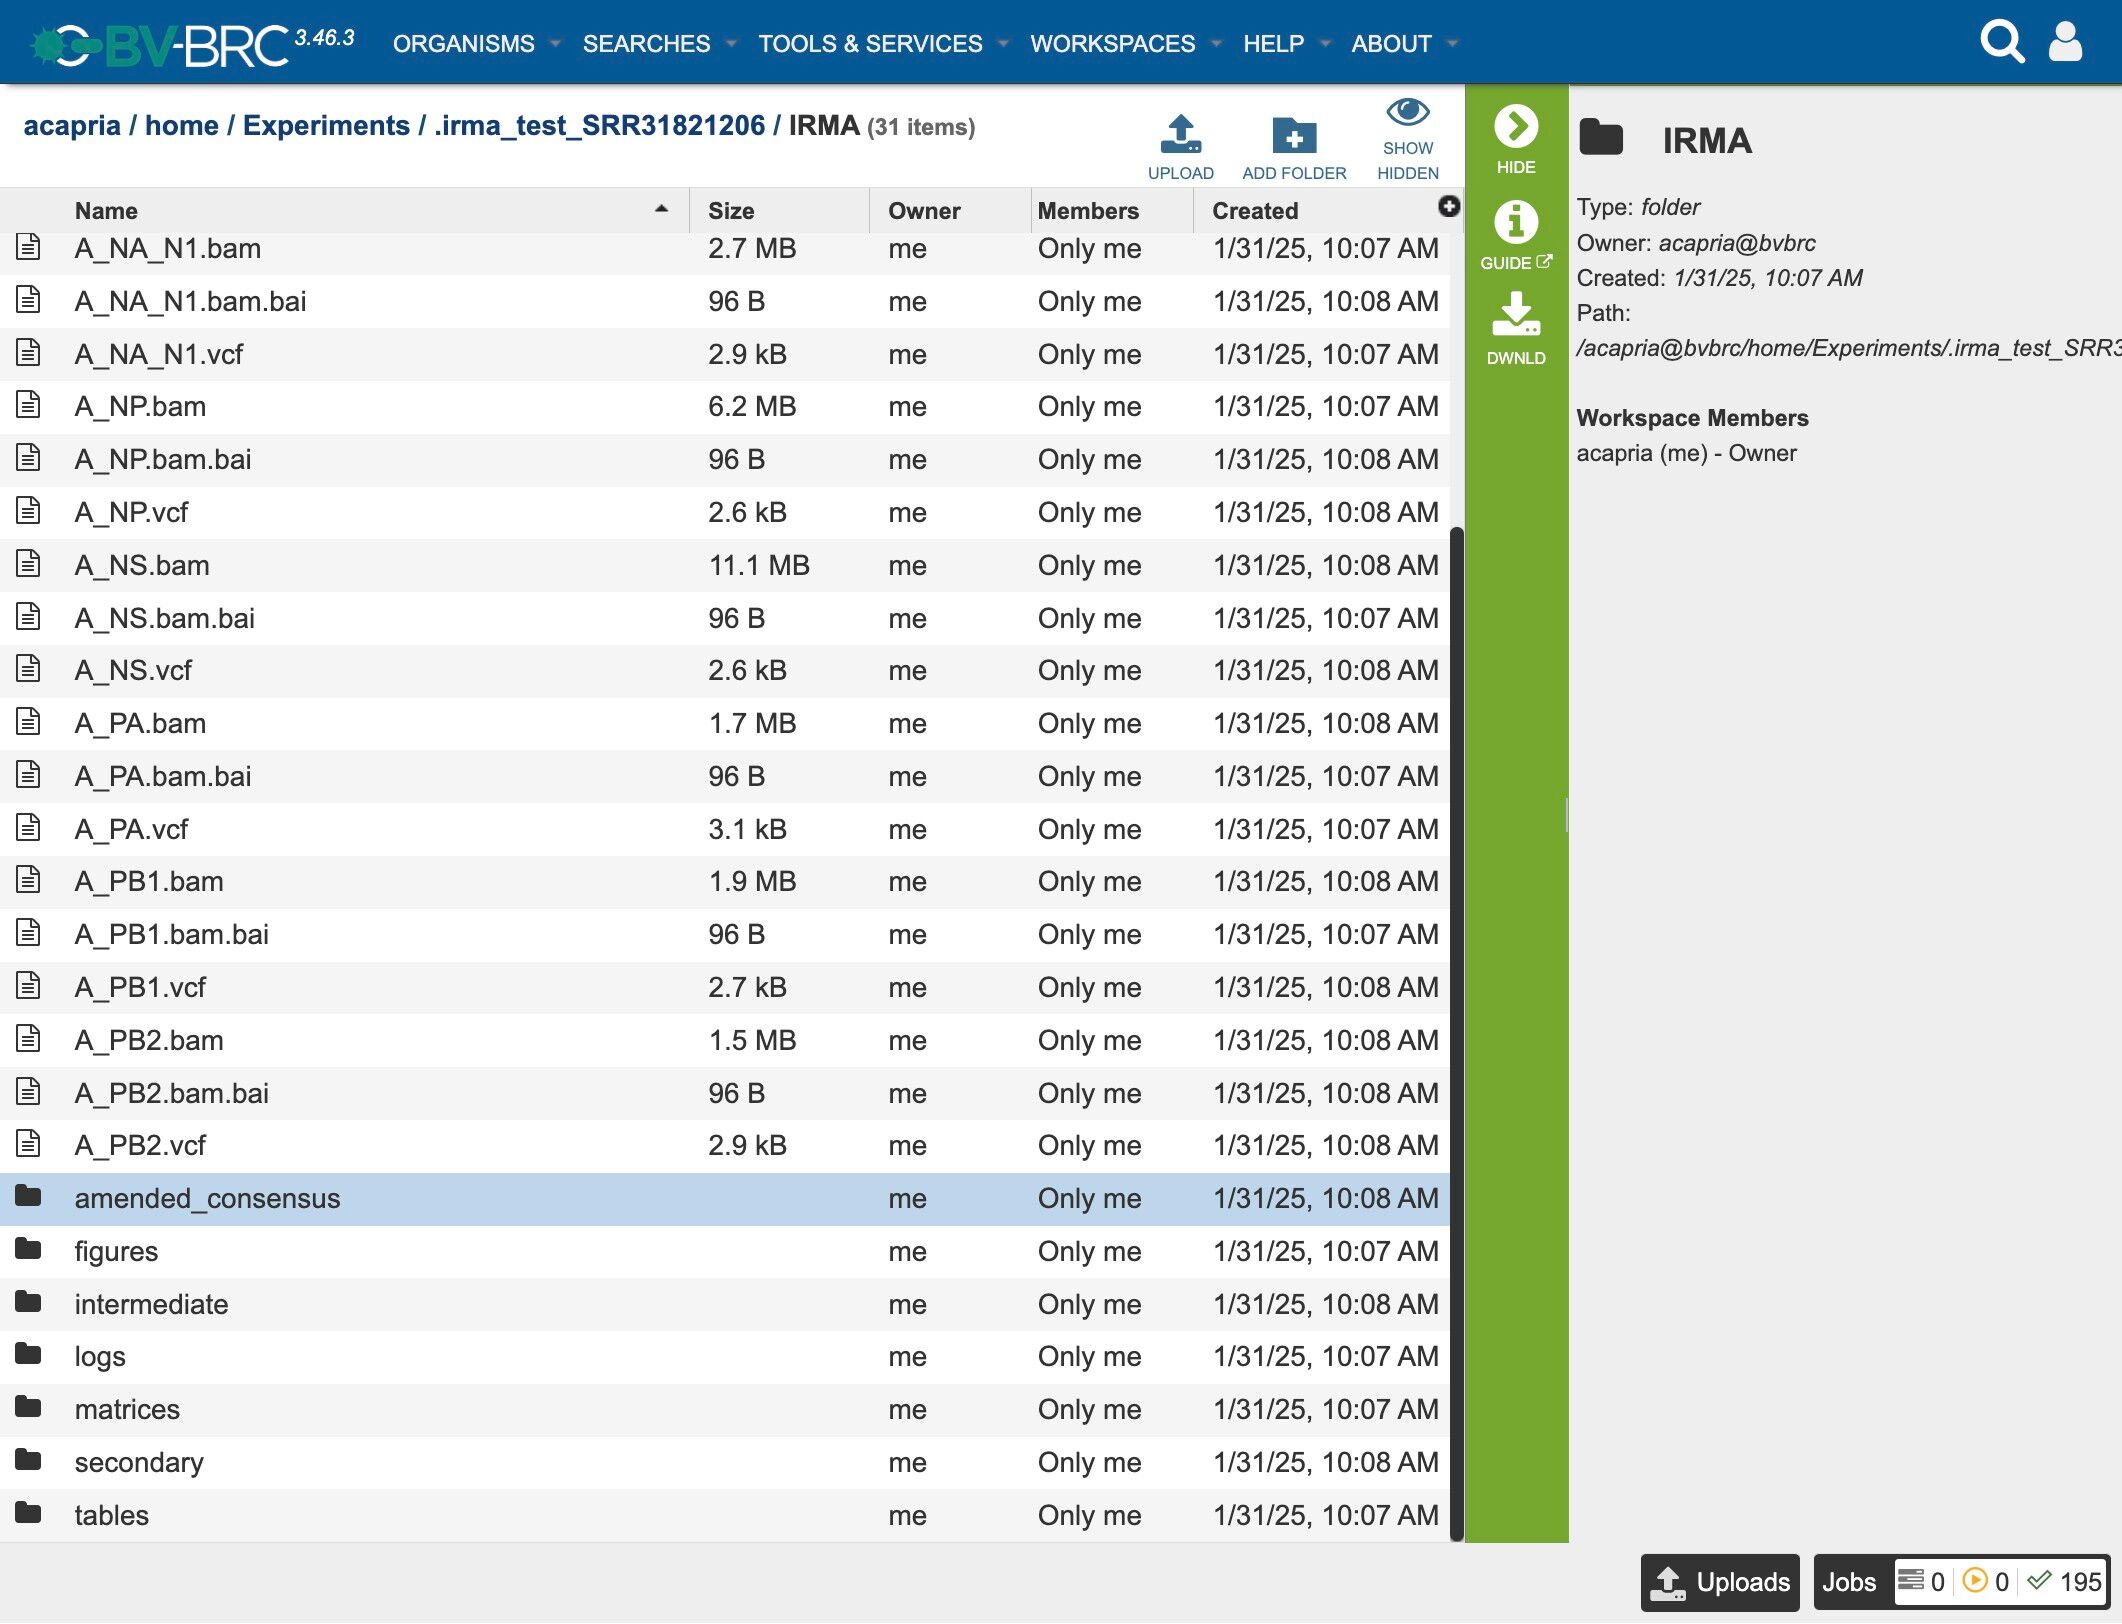Click the DWNLD download icon

[1515, 315]
